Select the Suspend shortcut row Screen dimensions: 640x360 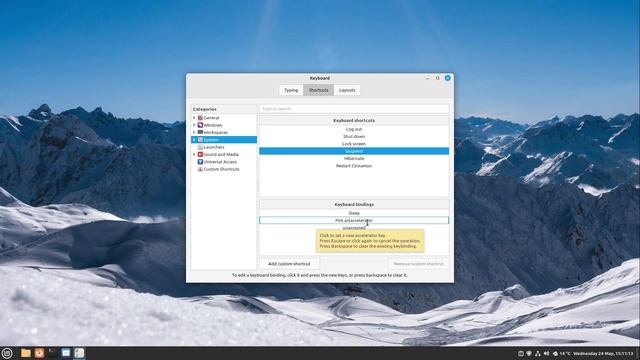click(x=354, y=151)
